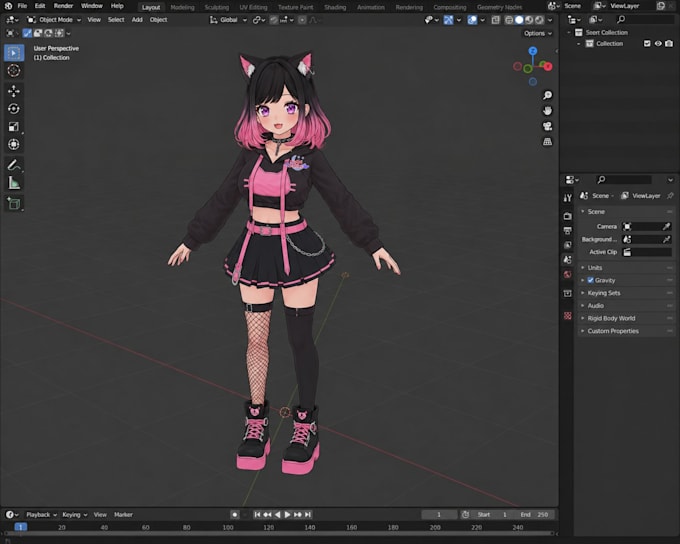
Task: Open the timeline Marker menu
Action: 123,515
